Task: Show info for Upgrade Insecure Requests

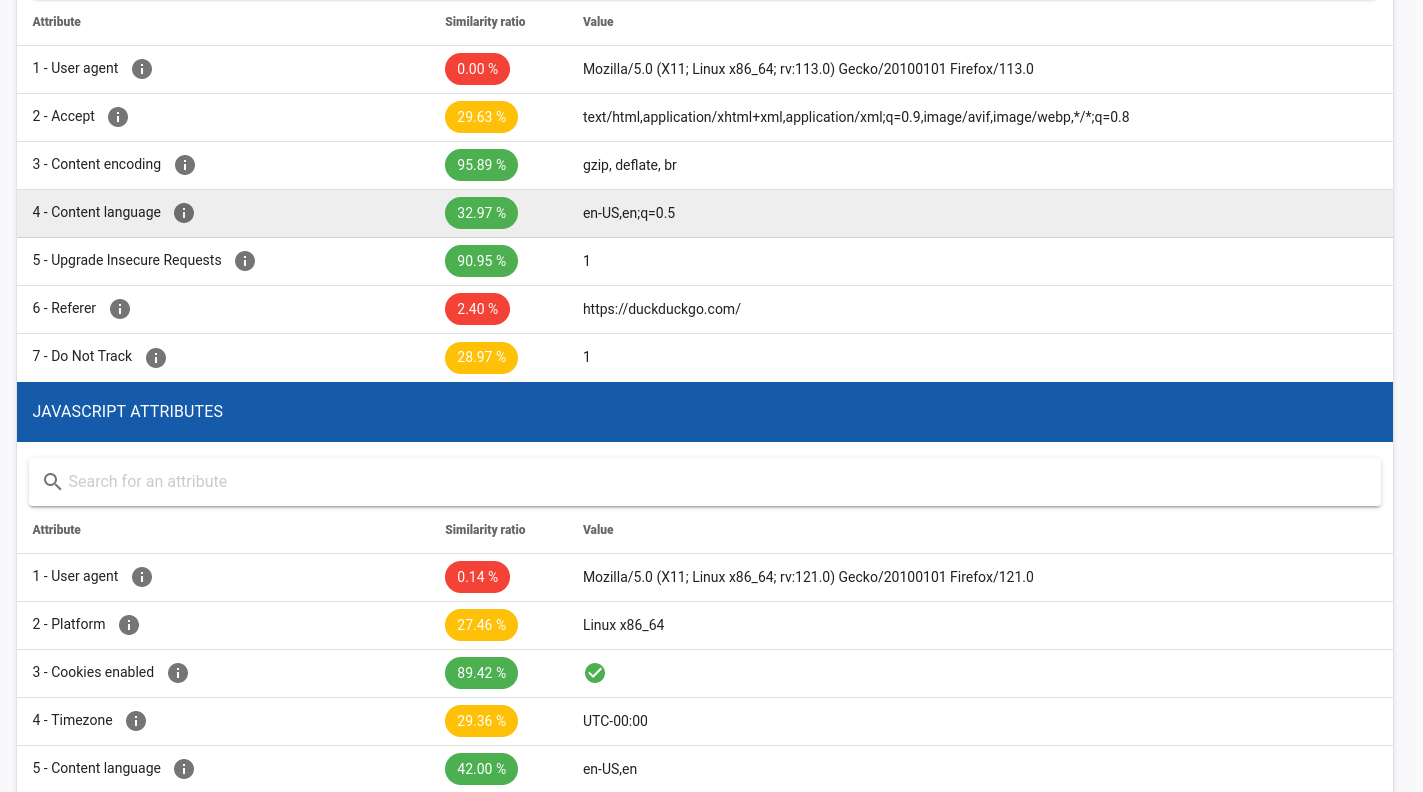Action: (x=245, y=261)
